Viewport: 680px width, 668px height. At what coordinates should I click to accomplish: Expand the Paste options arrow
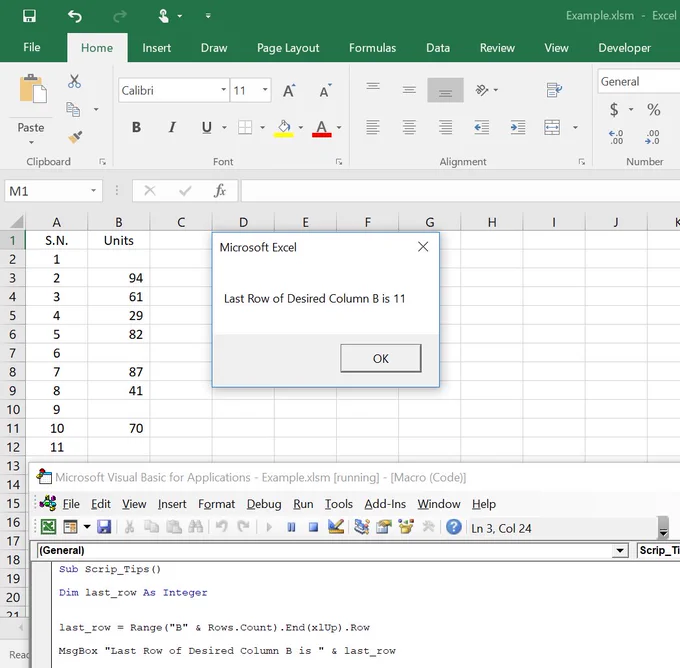[x=31, y=143]
